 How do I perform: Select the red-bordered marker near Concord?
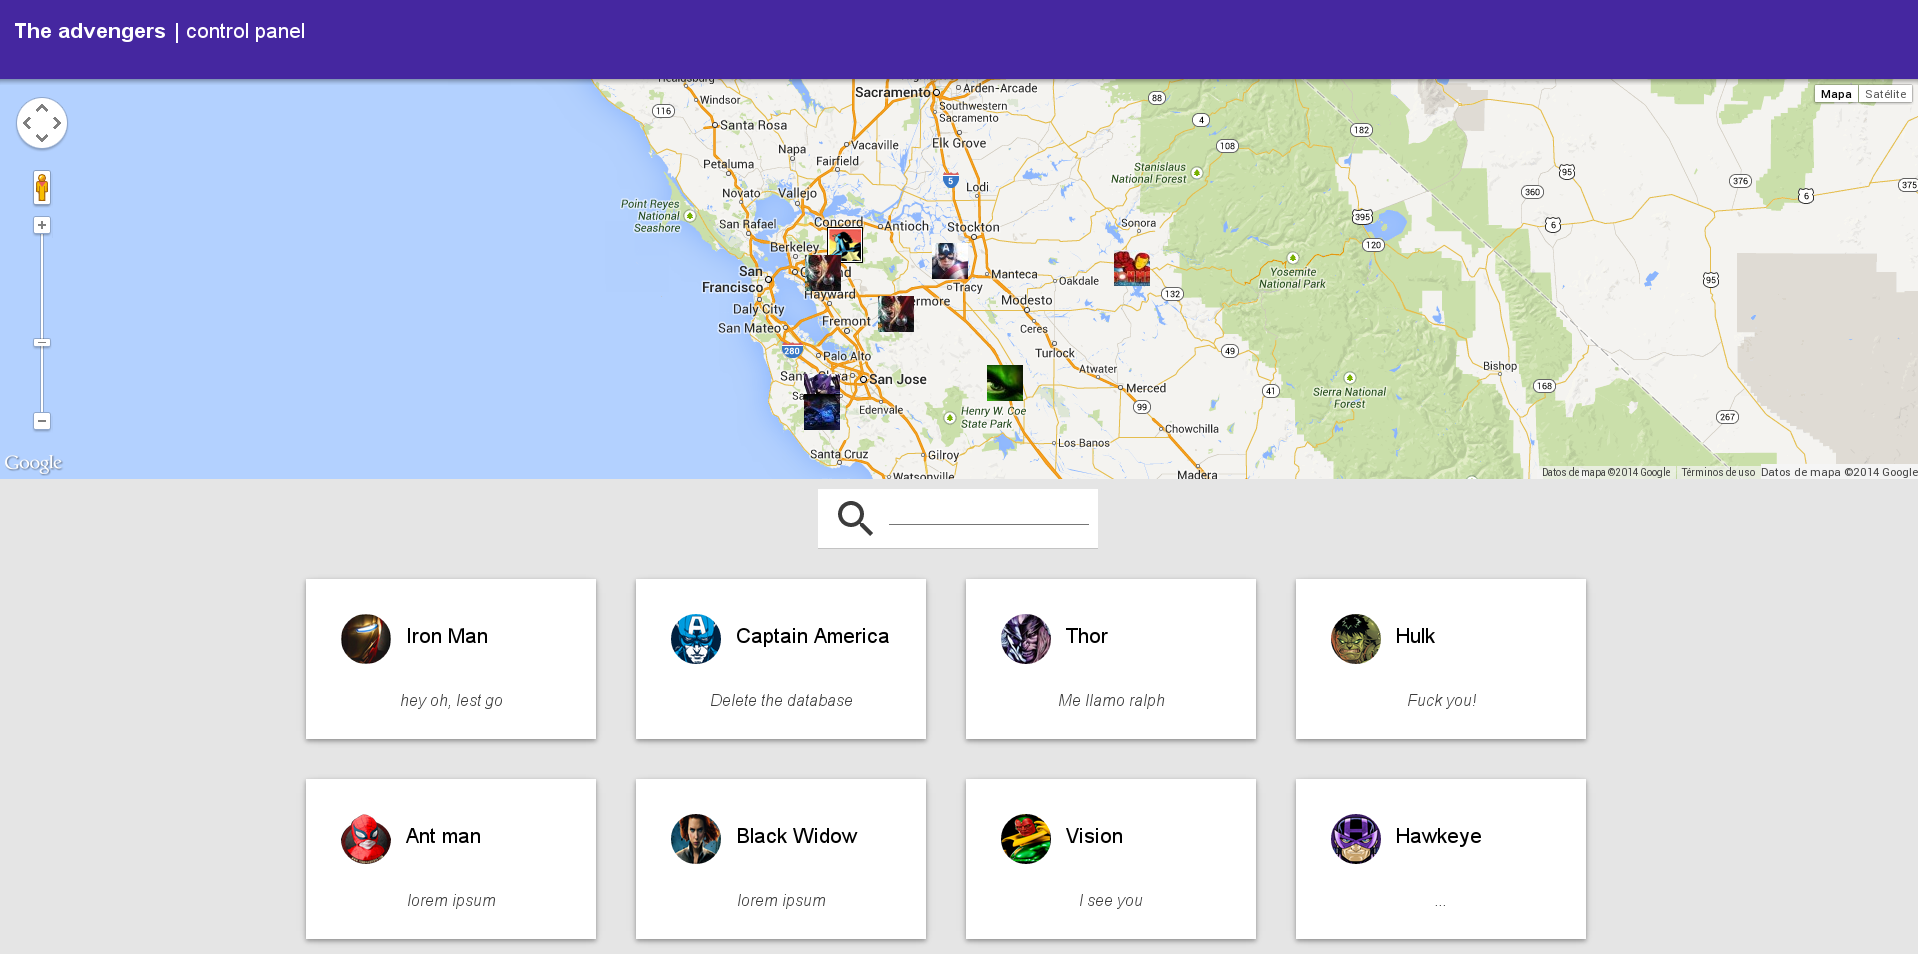click(845, 245)
